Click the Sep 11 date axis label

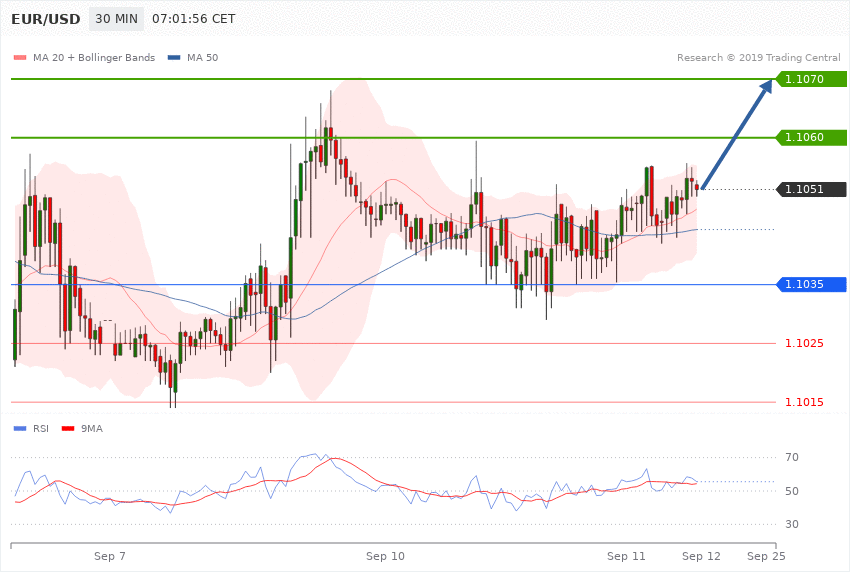pyautogui.click(x=626, y=556)
